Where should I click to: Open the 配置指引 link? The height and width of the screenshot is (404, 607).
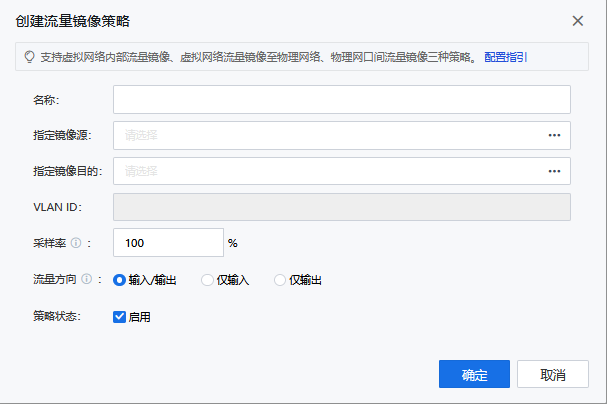click(x=506, y=57)
